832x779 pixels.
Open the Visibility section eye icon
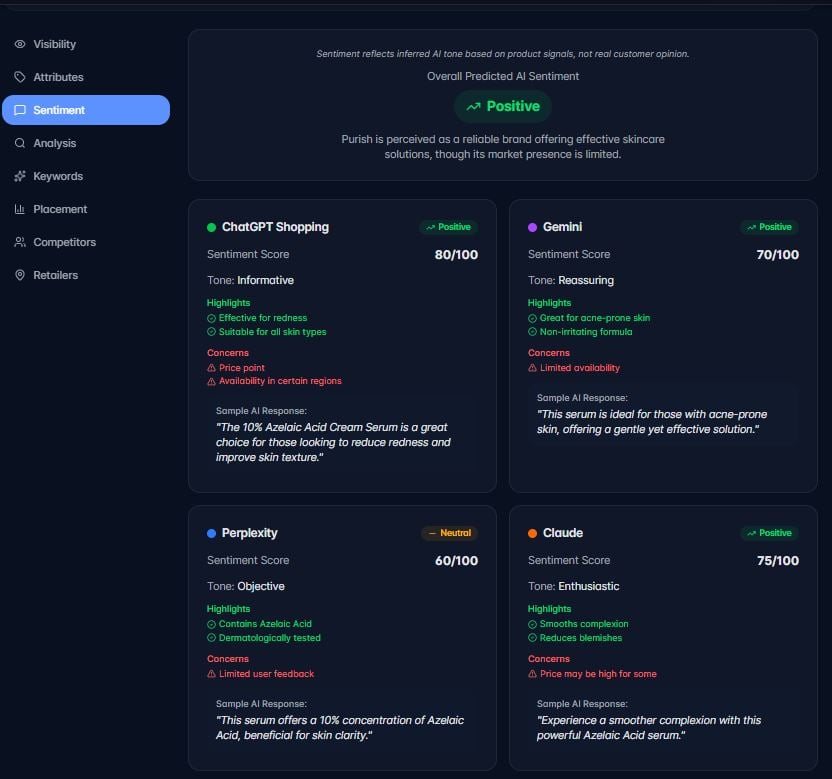(x=20, y=44)
